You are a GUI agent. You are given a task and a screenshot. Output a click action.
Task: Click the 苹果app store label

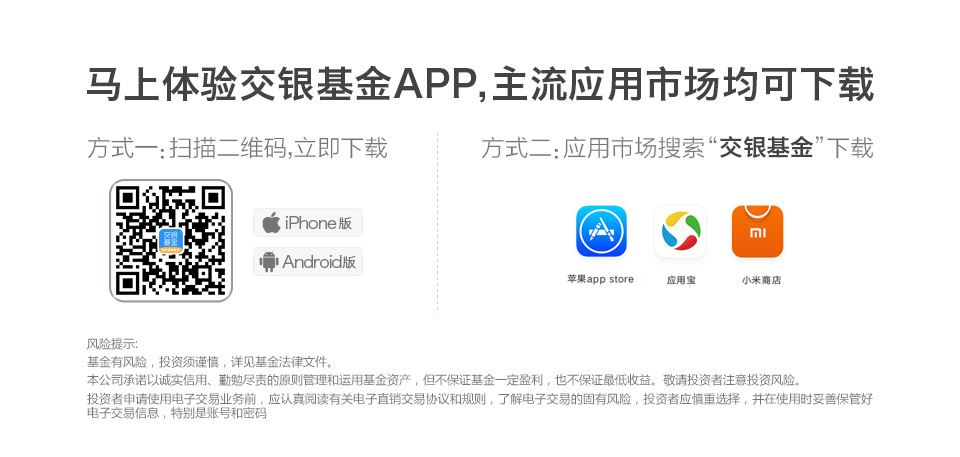pos(600,279)
